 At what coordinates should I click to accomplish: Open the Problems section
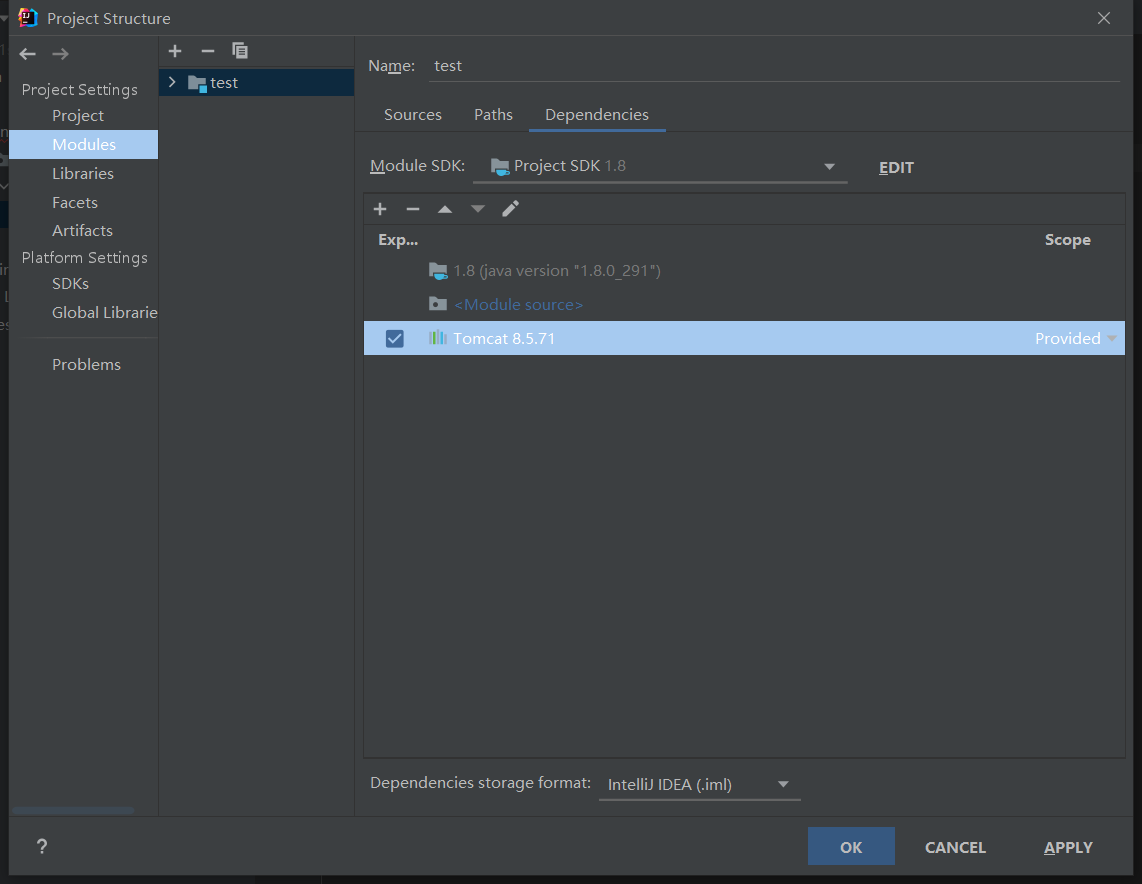point(86,364)
